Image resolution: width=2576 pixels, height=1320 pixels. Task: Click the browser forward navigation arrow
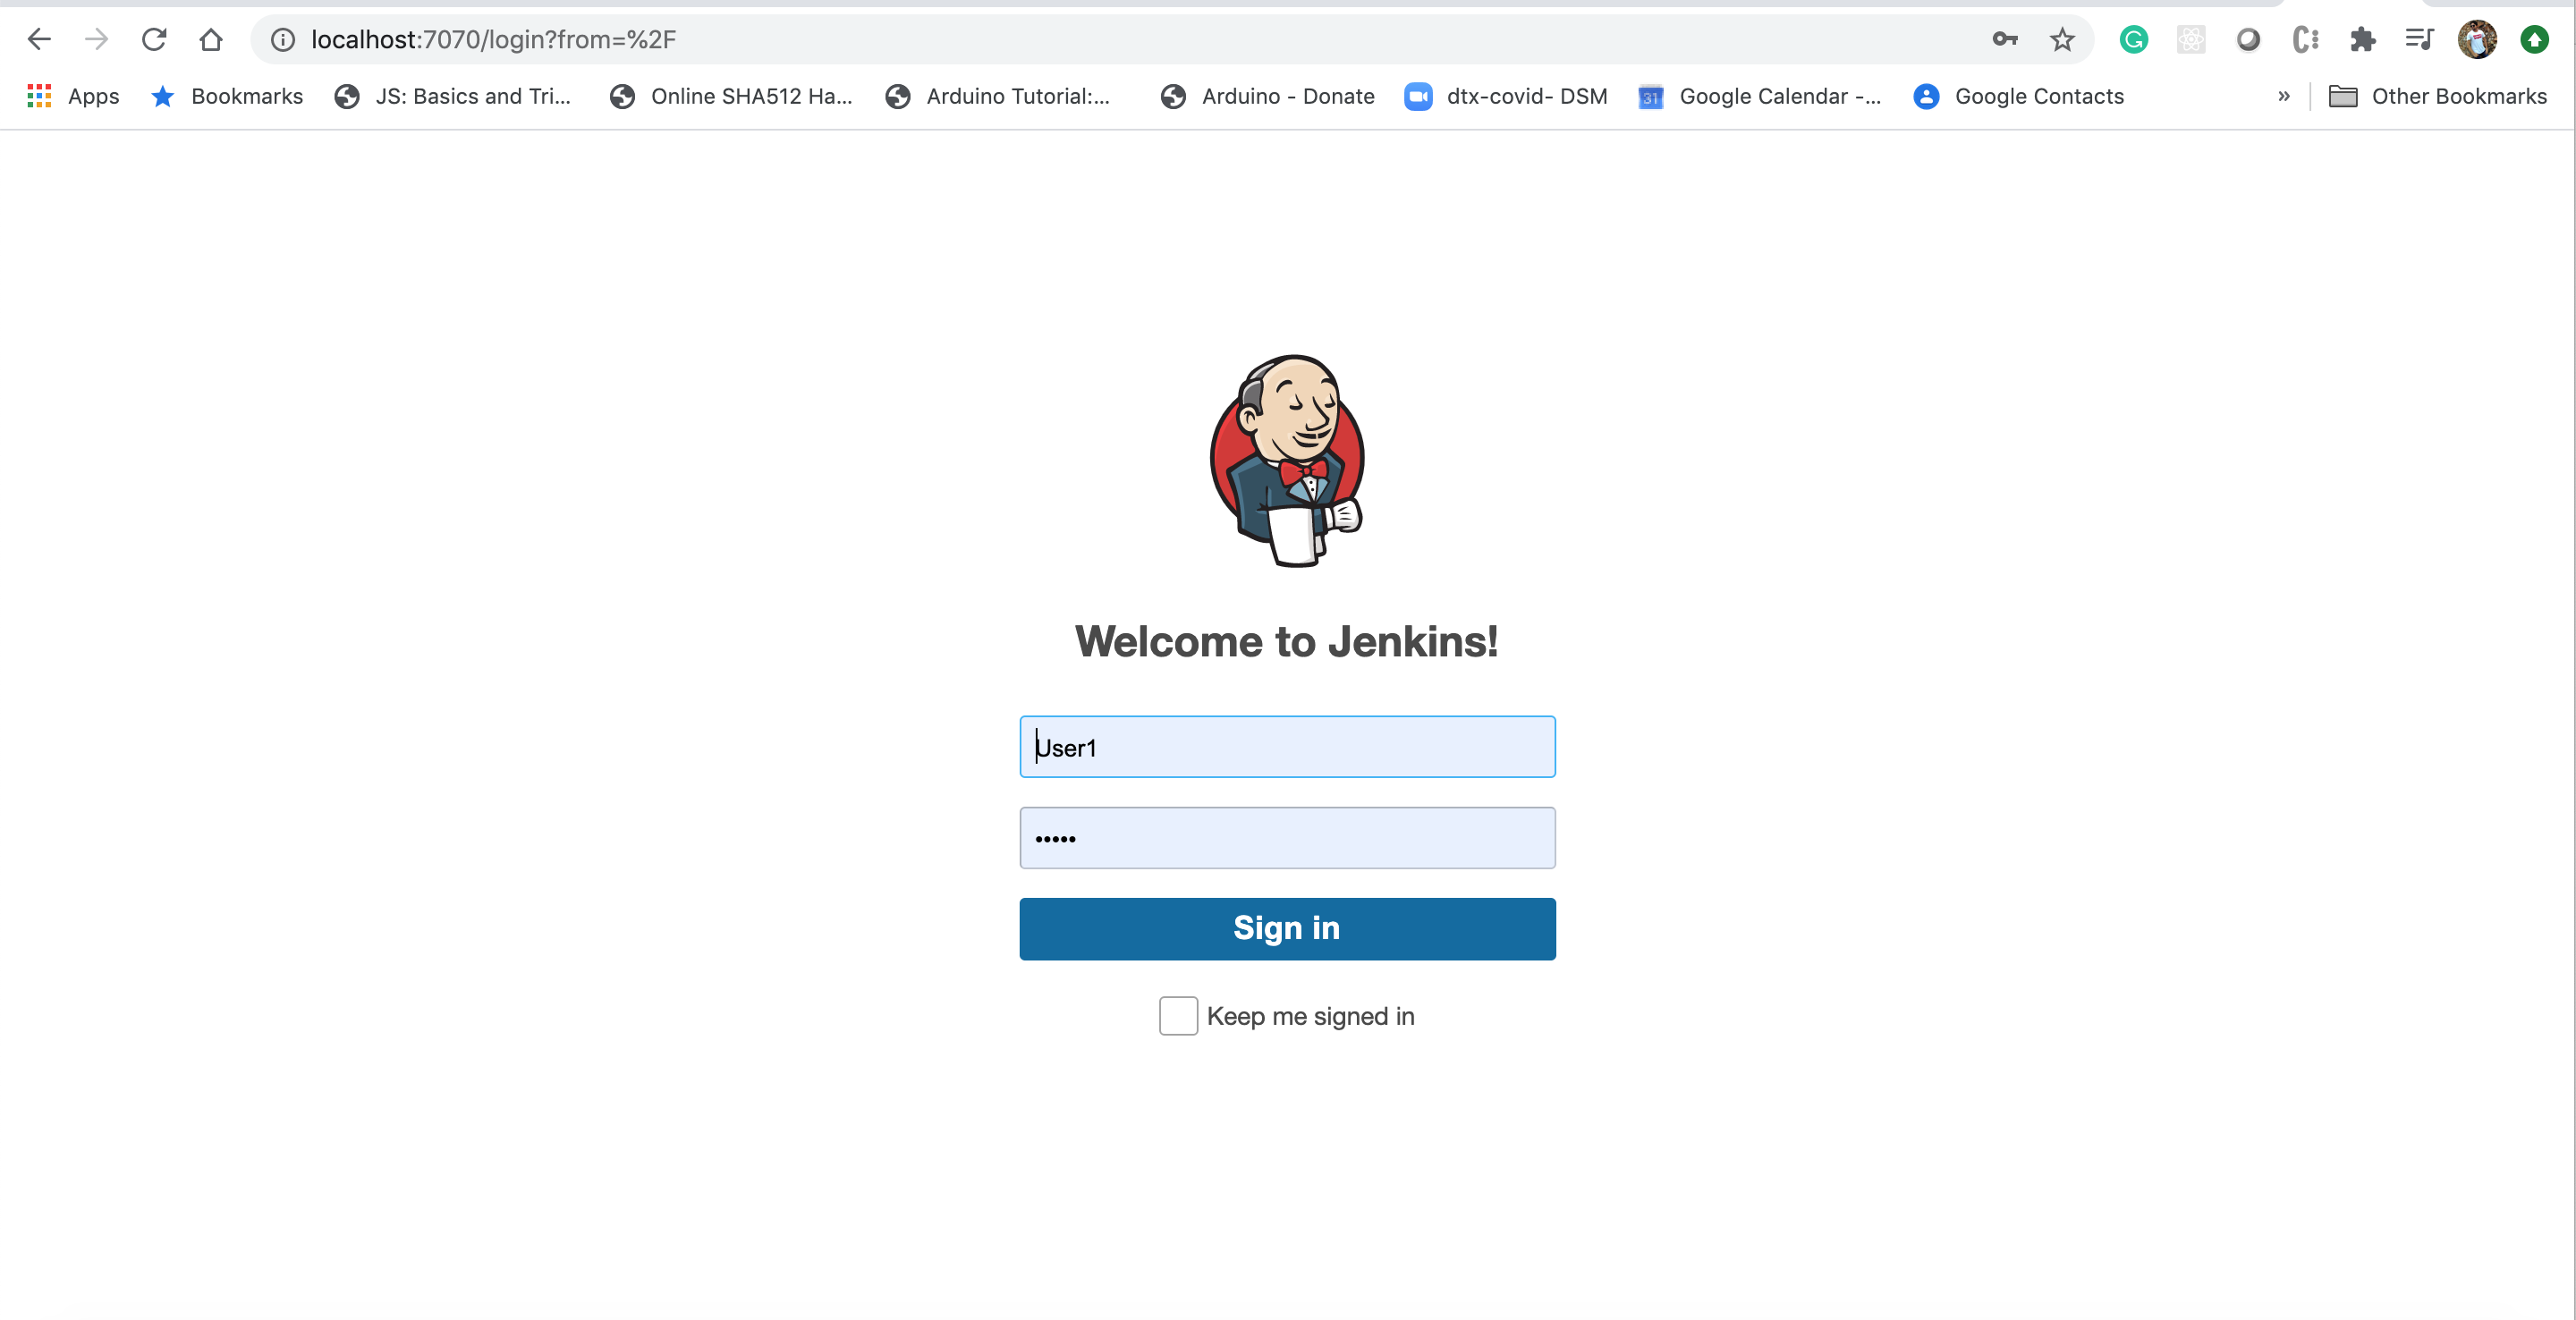tap(96, 37)
